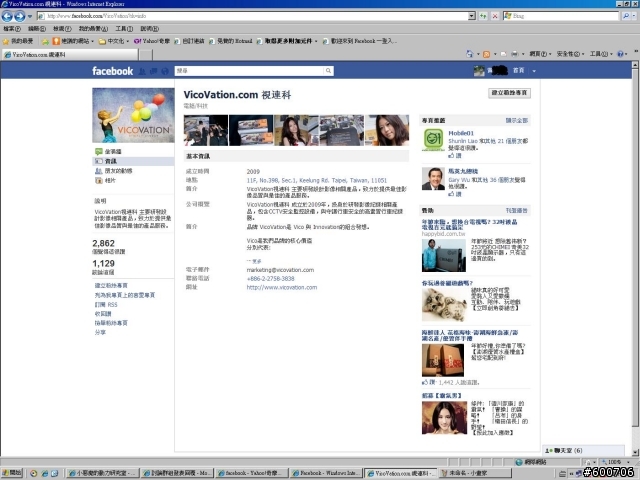Image resolution: width=640 pixels, height=480 pixels.
Task: Select the VicoVation.com browser tab
Action: pos(69,54)
